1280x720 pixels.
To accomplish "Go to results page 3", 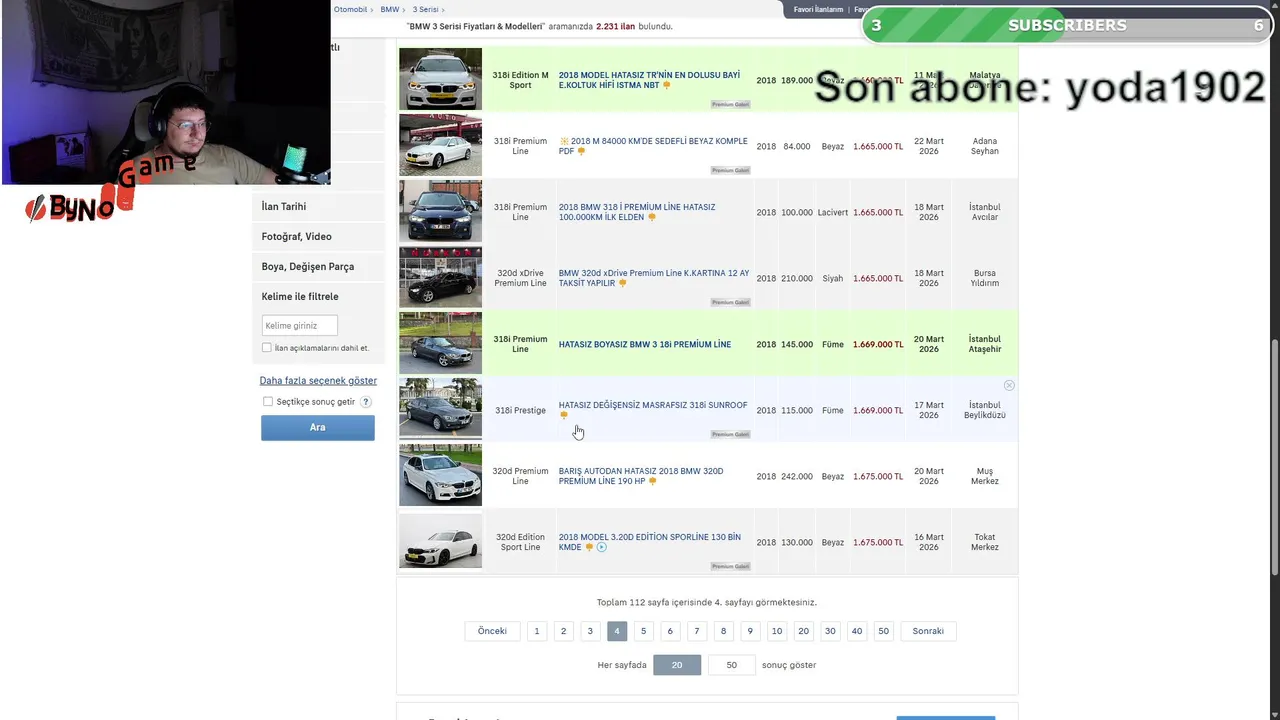I will [x=590, y=631].
